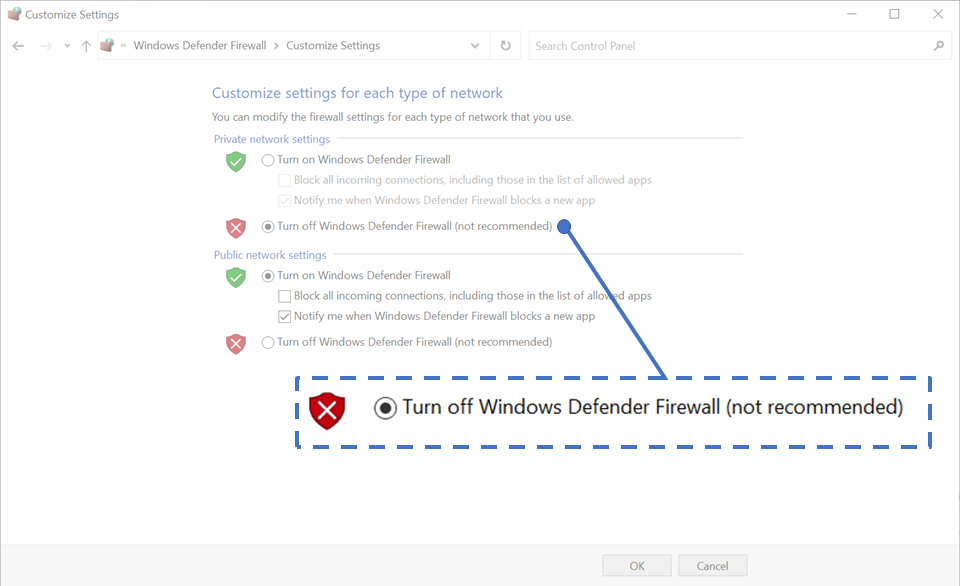The height and width of the screenshot is (586, 960).
Task: Click the Public network settings heading
Action: point(270,255)
